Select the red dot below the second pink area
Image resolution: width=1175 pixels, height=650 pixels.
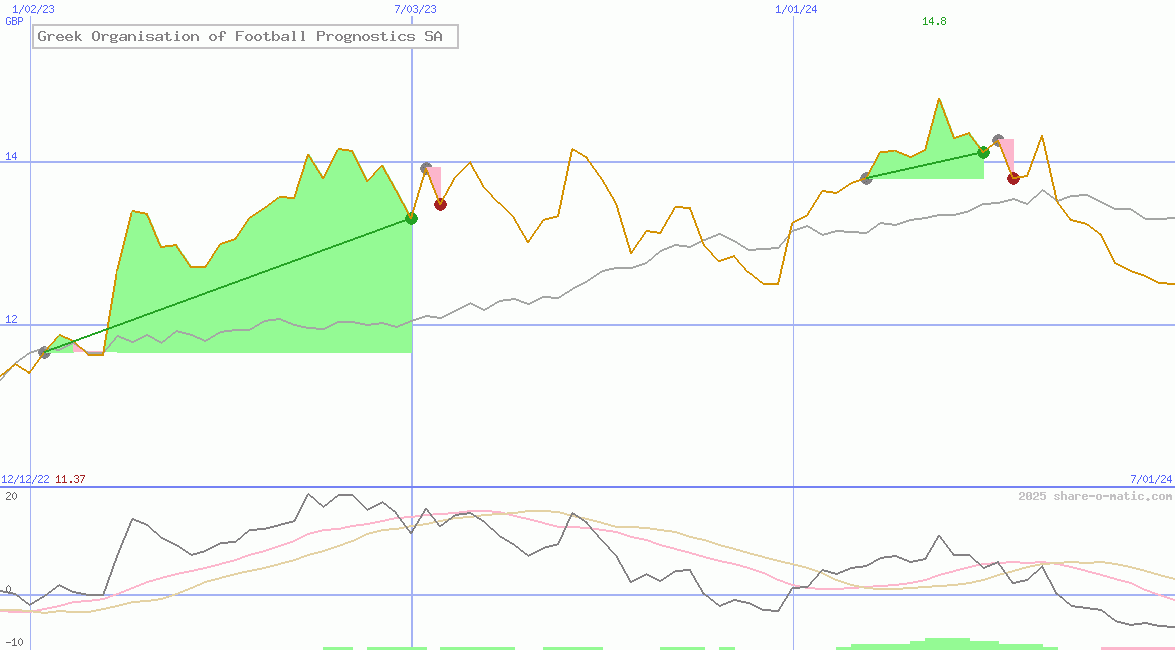(1013, 178)
